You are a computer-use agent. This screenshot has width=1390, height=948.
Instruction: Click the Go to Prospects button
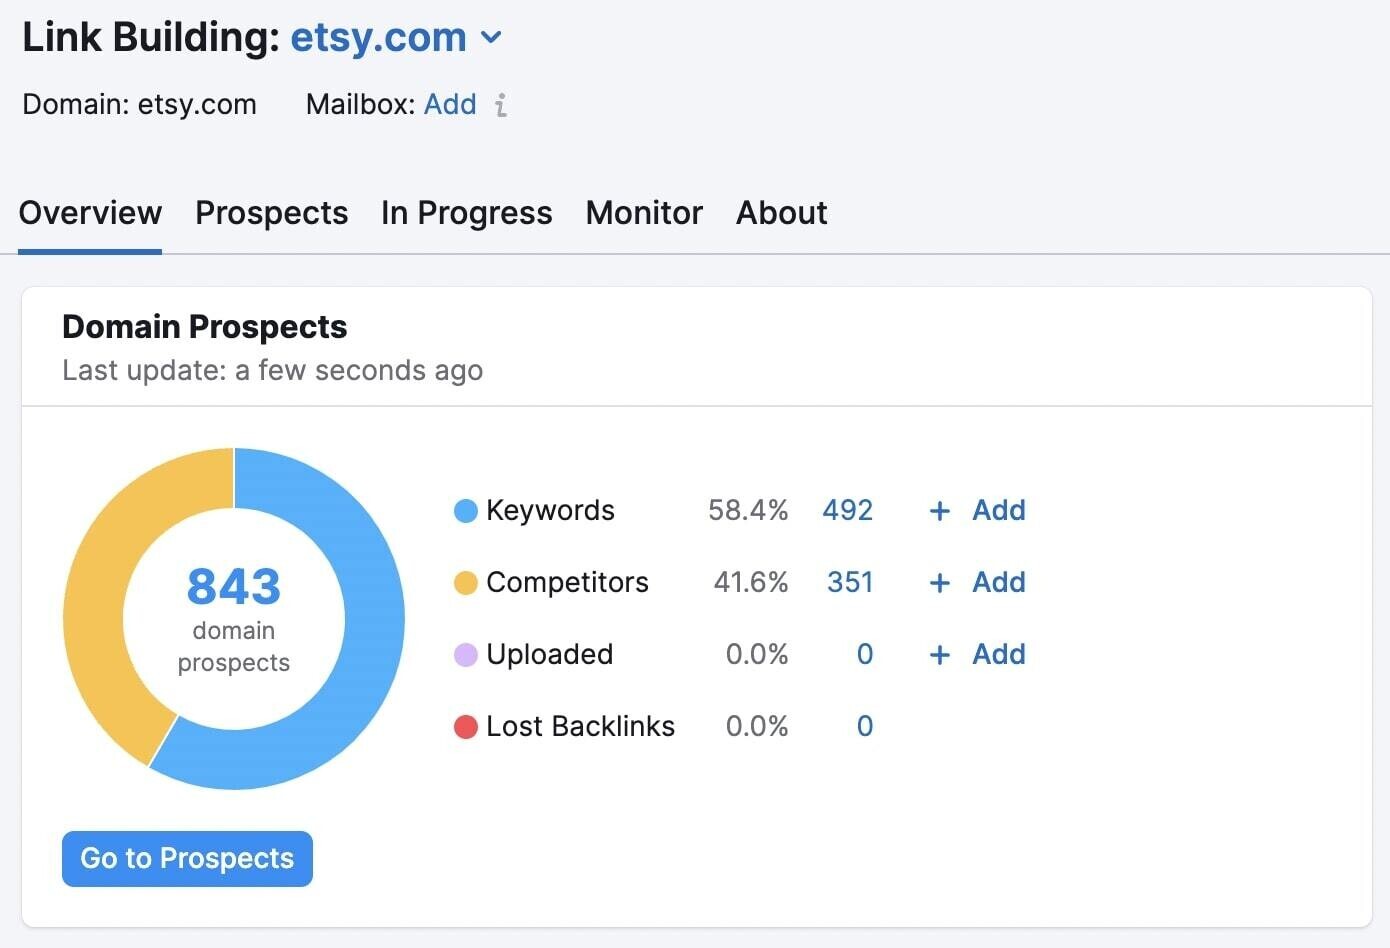point(187,859)
